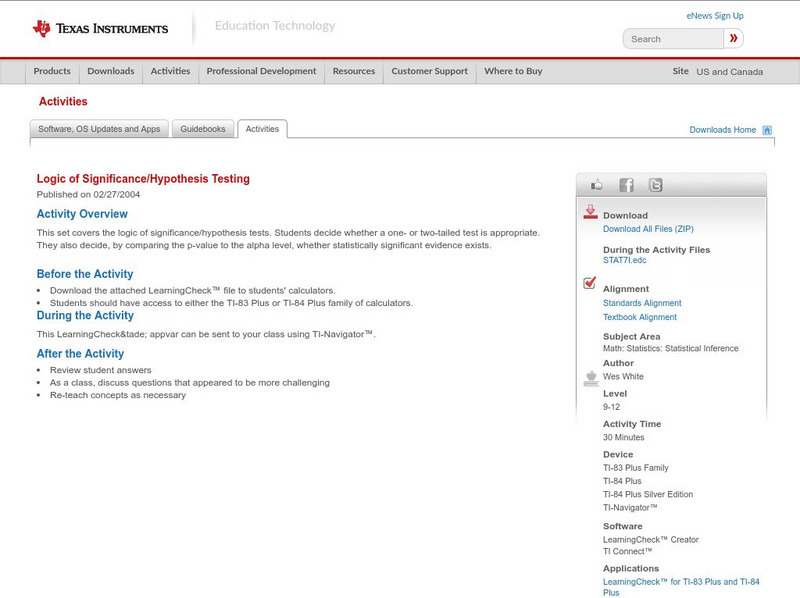Click 'LearningCheck™ Creator' software entry
800x598 pixels.
point(651,540)
